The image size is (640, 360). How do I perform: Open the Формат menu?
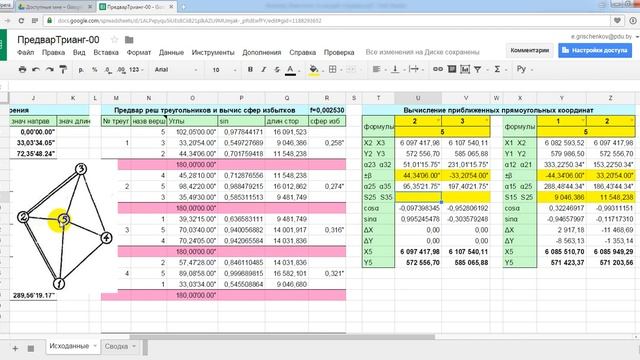(139, 52)
